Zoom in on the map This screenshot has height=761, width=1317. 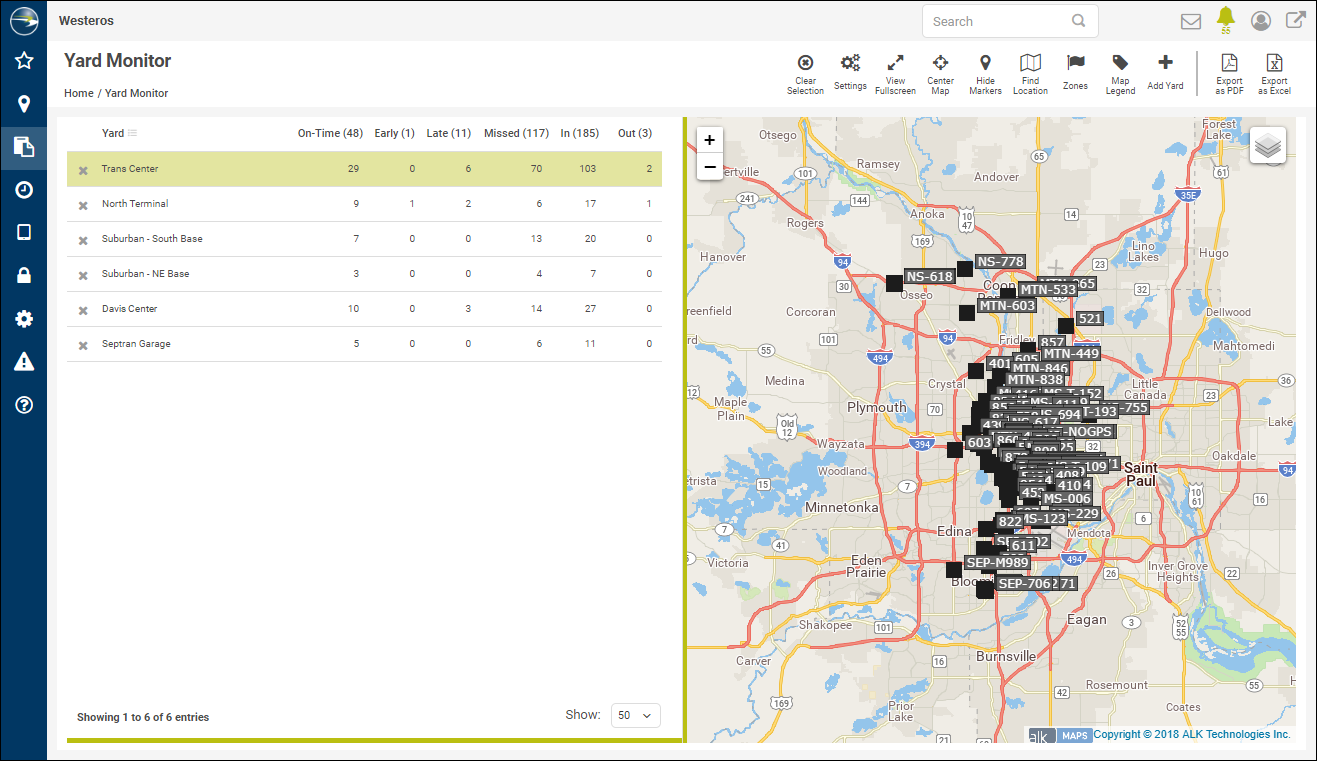tap(710, 140)
